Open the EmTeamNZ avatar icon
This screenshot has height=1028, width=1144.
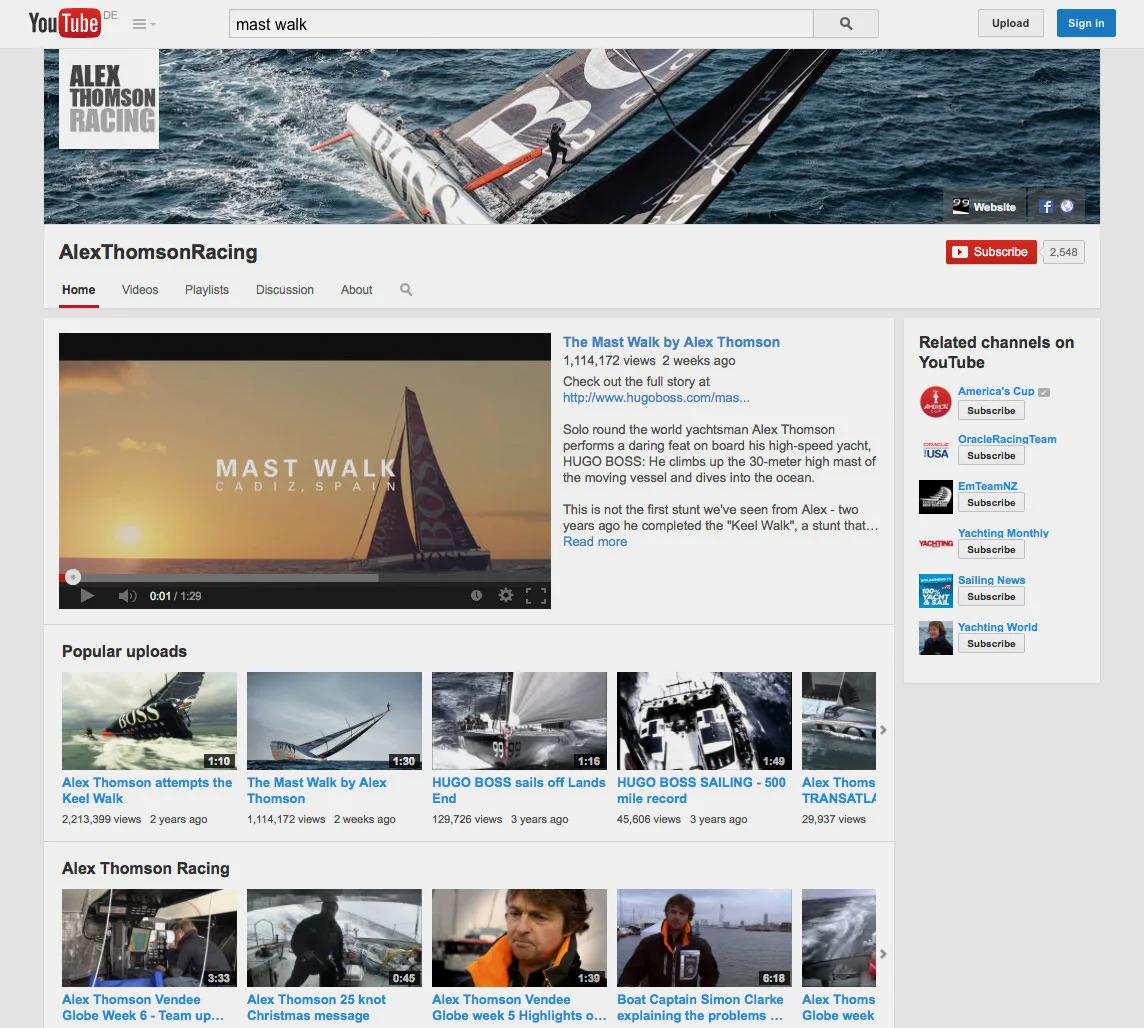coord(935,497)
